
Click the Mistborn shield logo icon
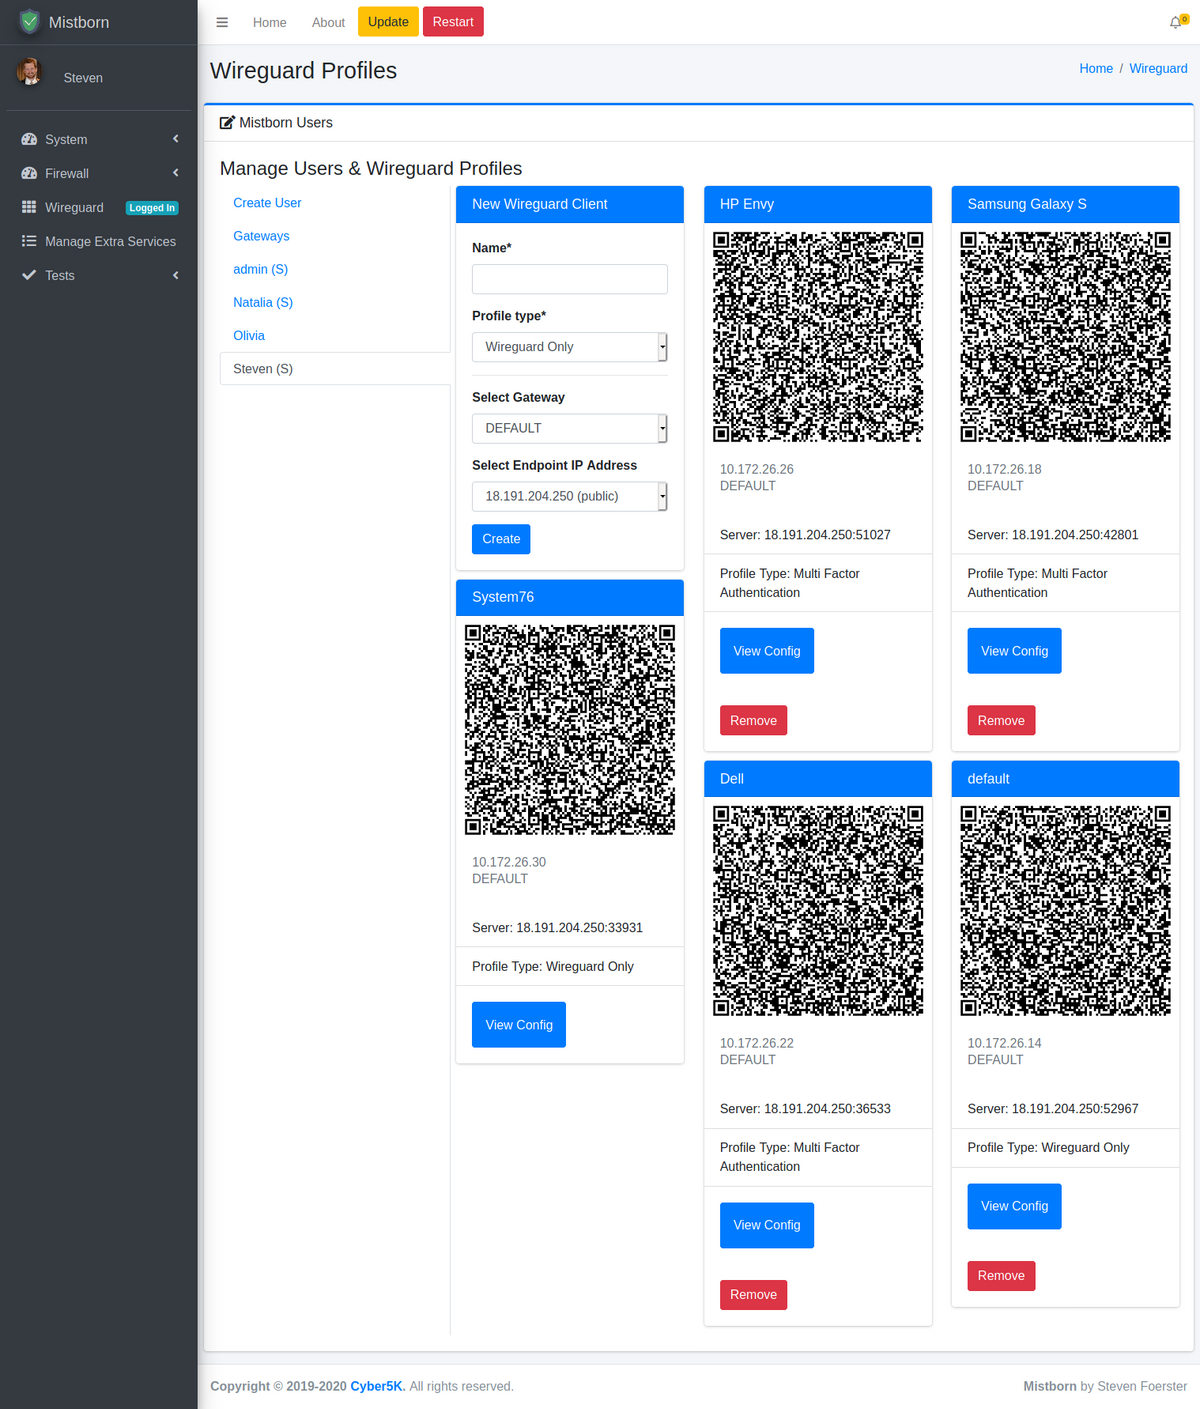pos(30,21)
